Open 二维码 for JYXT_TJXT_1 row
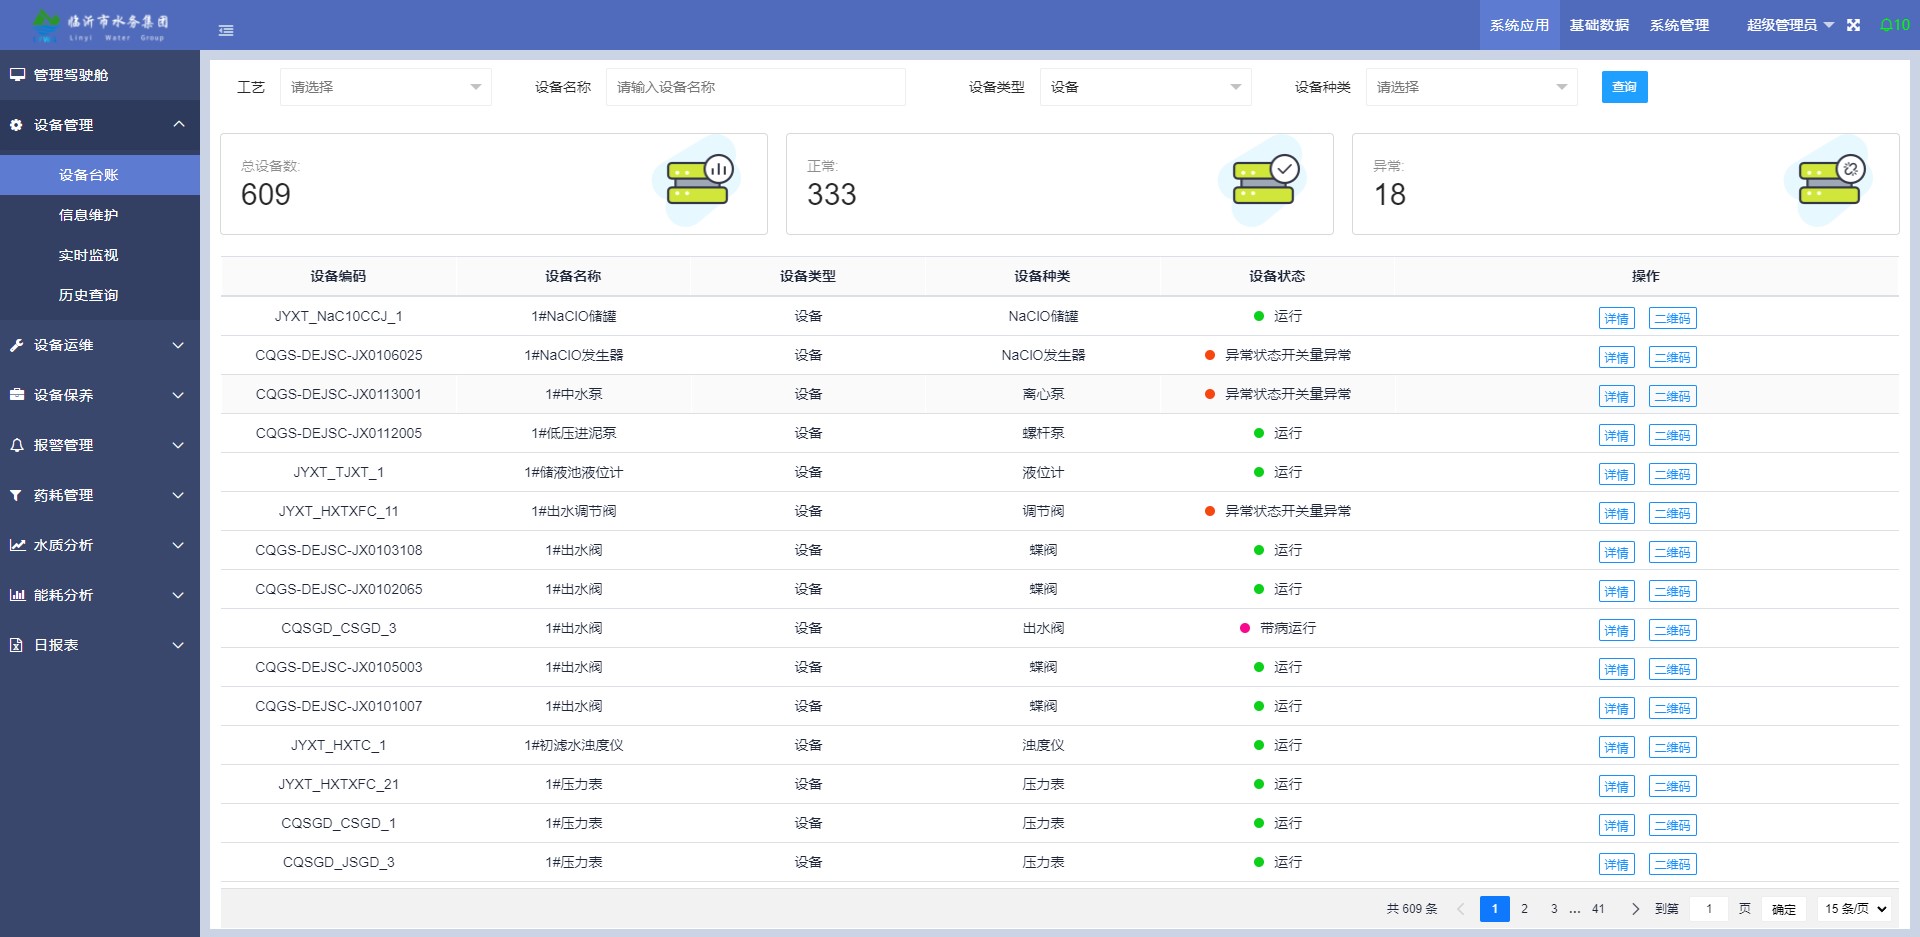The height and width of the screenshot is (937, 1920). (x=1672, y=474)
